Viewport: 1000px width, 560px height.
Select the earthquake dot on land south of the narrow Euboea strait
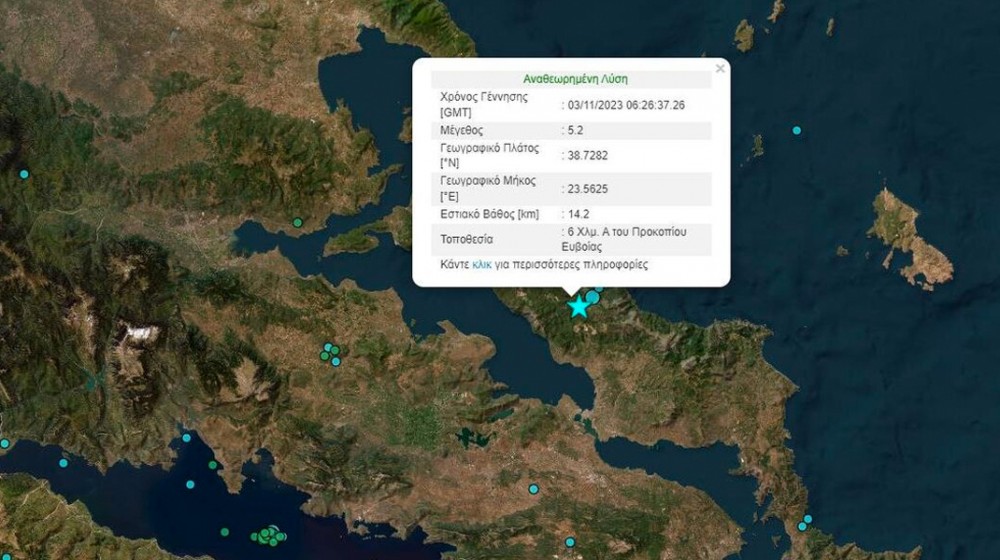(533, 489)
